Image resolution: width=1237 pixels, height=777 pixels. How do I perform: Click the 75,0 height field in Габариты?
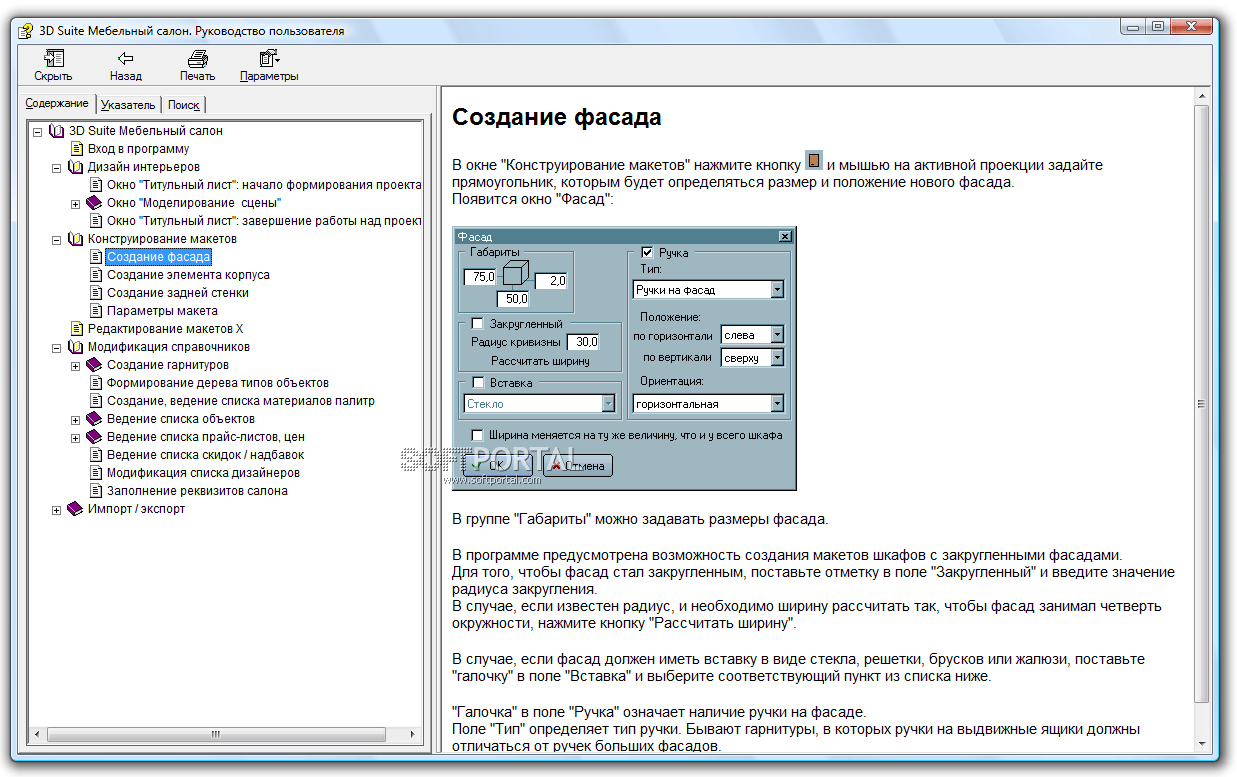(x=480, y=277)
